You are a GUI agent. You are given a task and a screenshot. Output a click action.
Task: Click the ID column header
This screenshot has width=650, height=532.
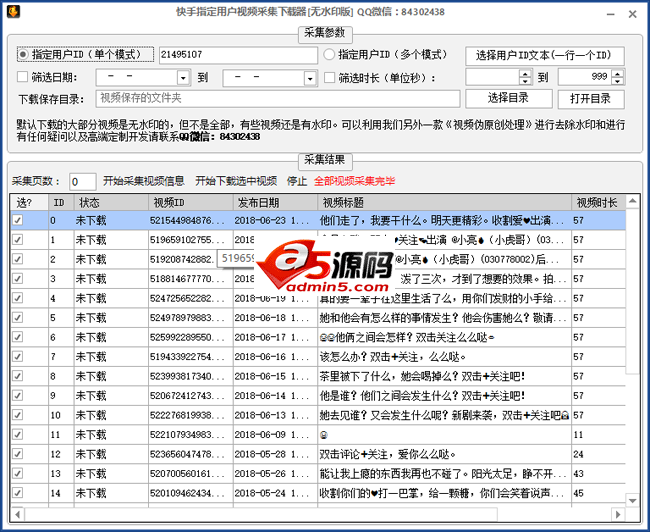pos(61,203)
